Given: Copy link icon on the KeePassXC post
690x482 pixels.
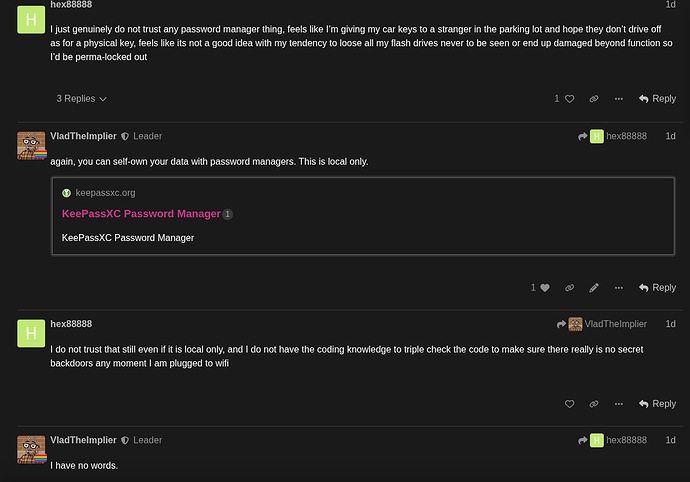Looking at the screenshot, I should coord(569,288).
